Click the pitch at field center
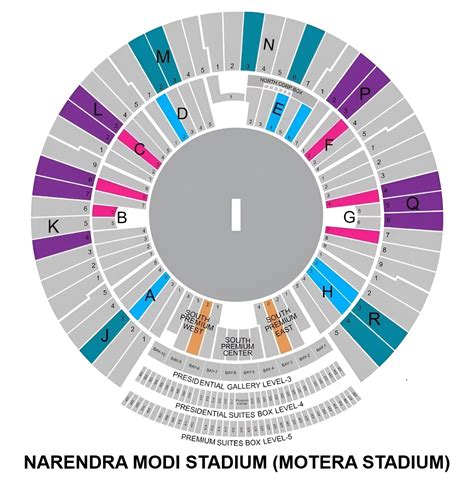 pos(236,215)
